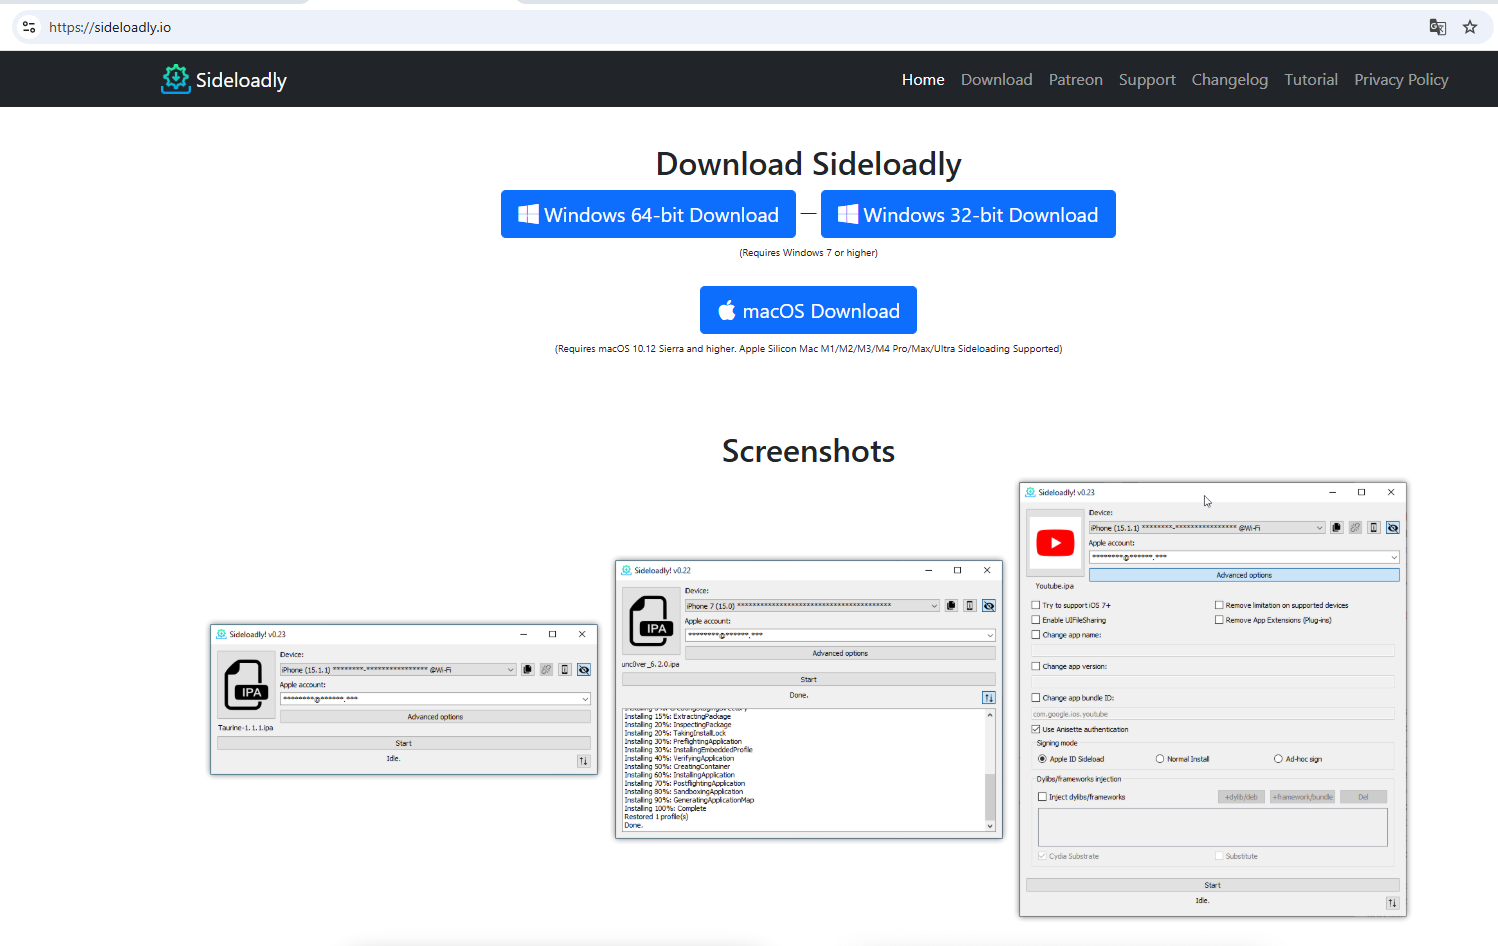Open the site information icon beside the URL

pos(29,27)
